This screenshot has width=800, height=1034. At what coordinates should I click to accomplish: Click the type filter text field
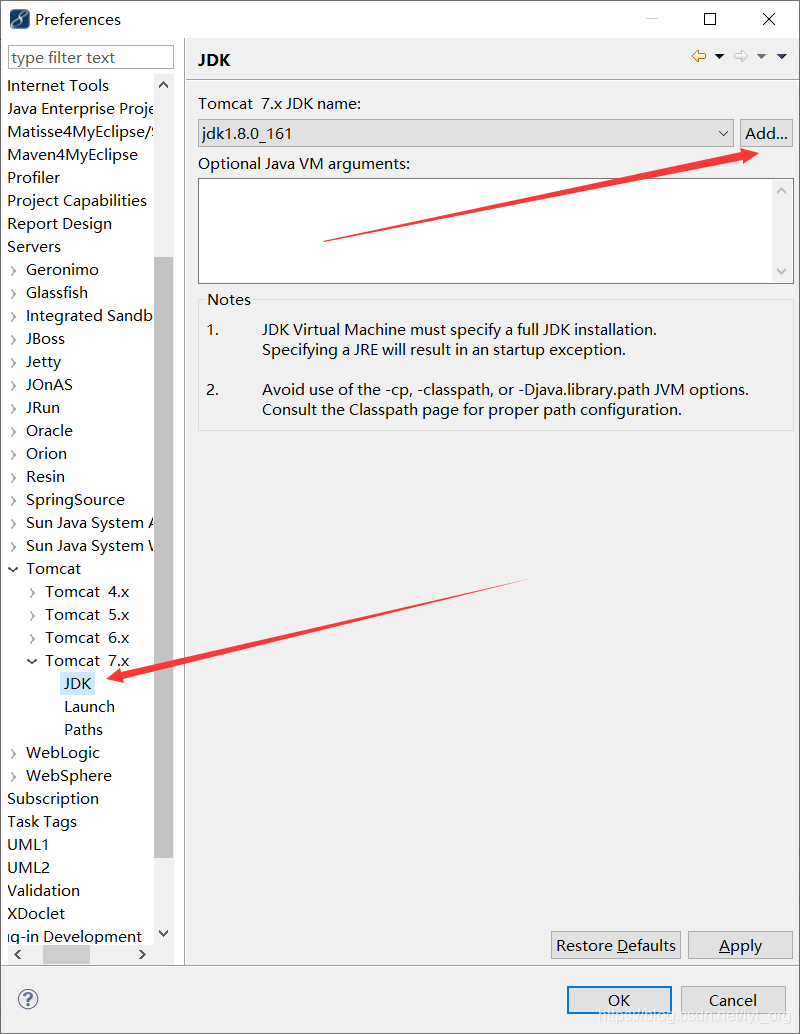(90, 57)
